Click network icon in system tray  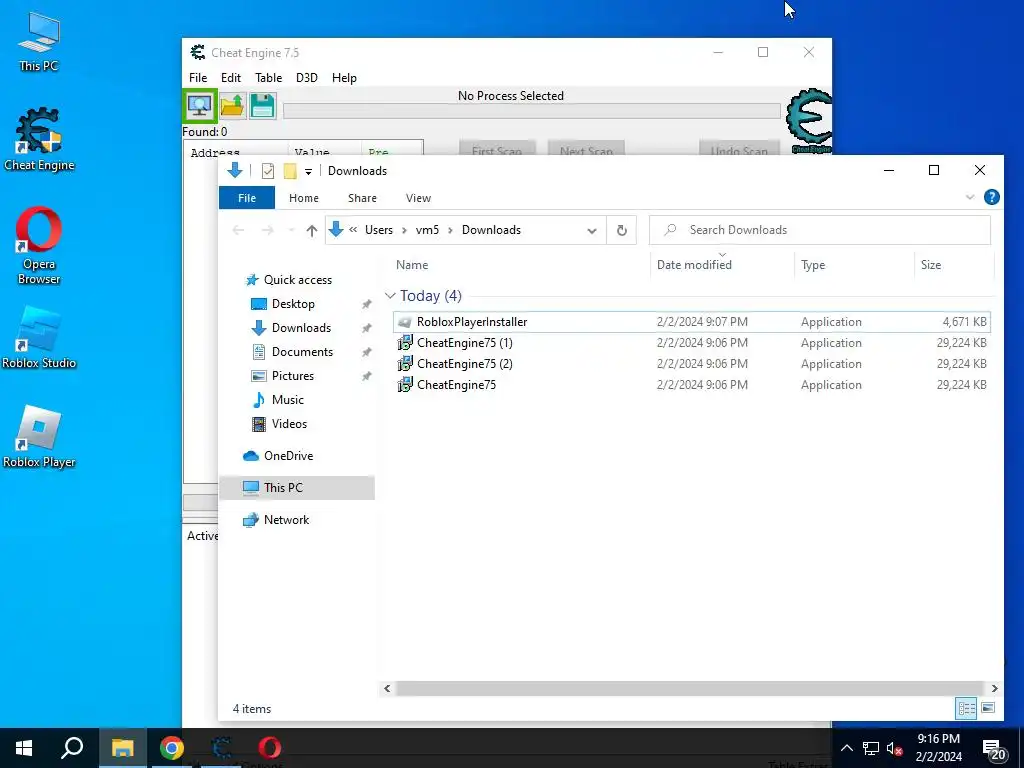(871, 748)
